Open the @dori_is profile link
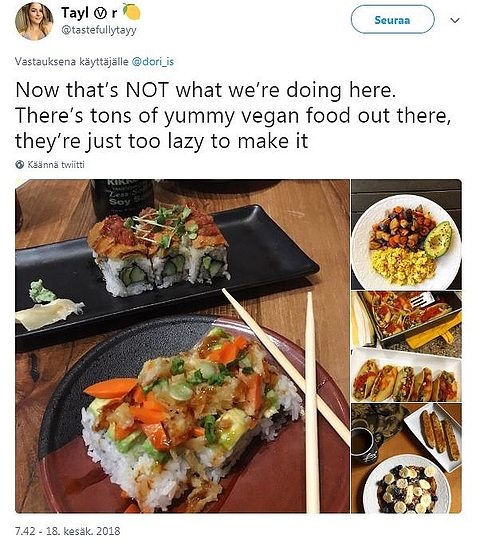Viewport: 480px width, 543px height. pos(153,62)
